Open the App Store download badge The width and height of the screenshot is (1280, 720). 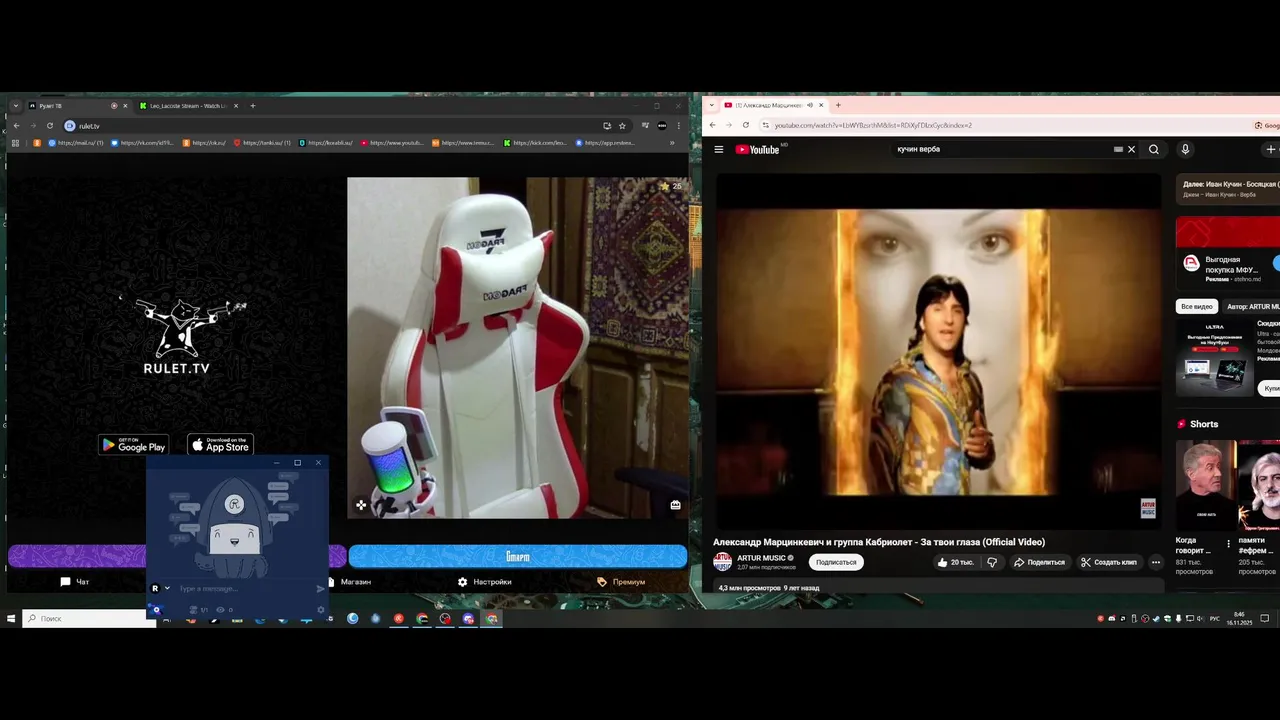click(x=220, y=445)
